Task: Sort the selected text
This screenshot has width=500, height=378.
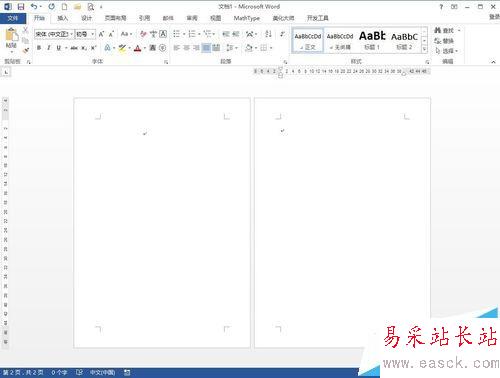Action: pos(268,34)
